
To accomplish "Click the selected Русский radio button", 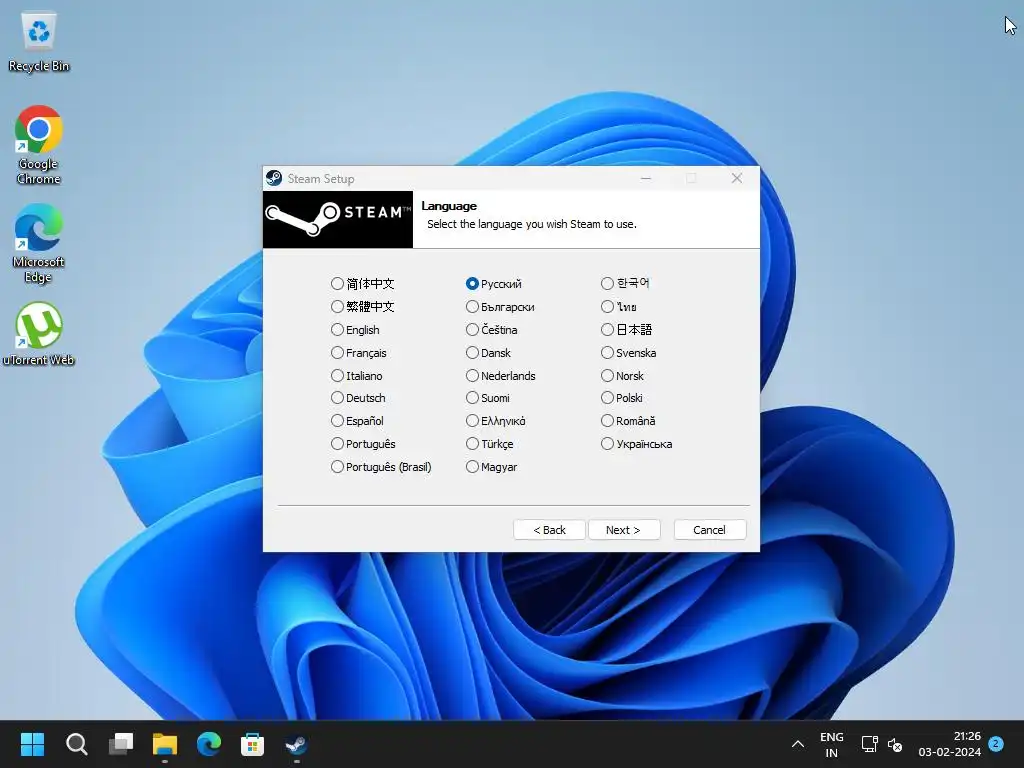I will (494, 283).
